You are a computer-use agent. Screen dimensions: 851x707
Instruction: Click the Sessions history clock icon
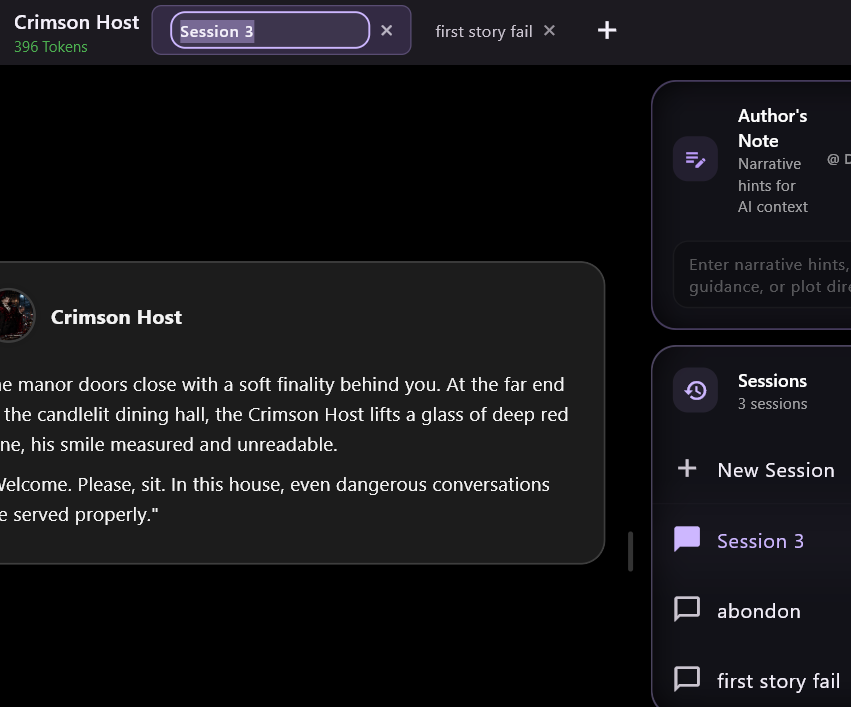pyautogui.click(x=695, y=391)
